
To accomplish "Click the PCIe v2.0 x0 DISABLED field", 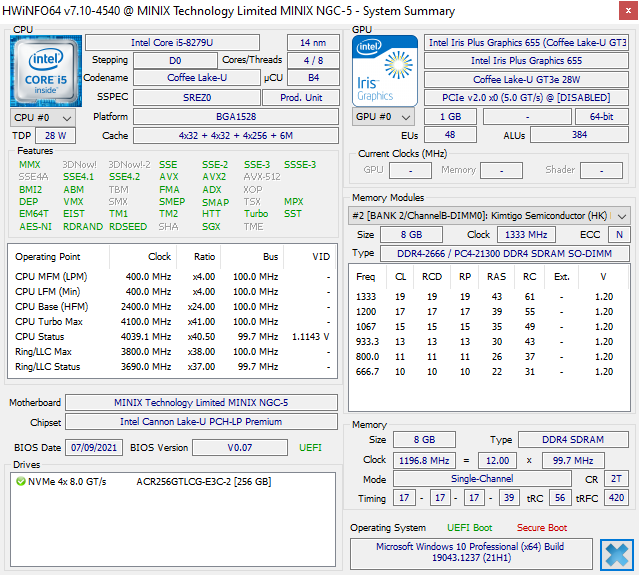I will (526, 97).
